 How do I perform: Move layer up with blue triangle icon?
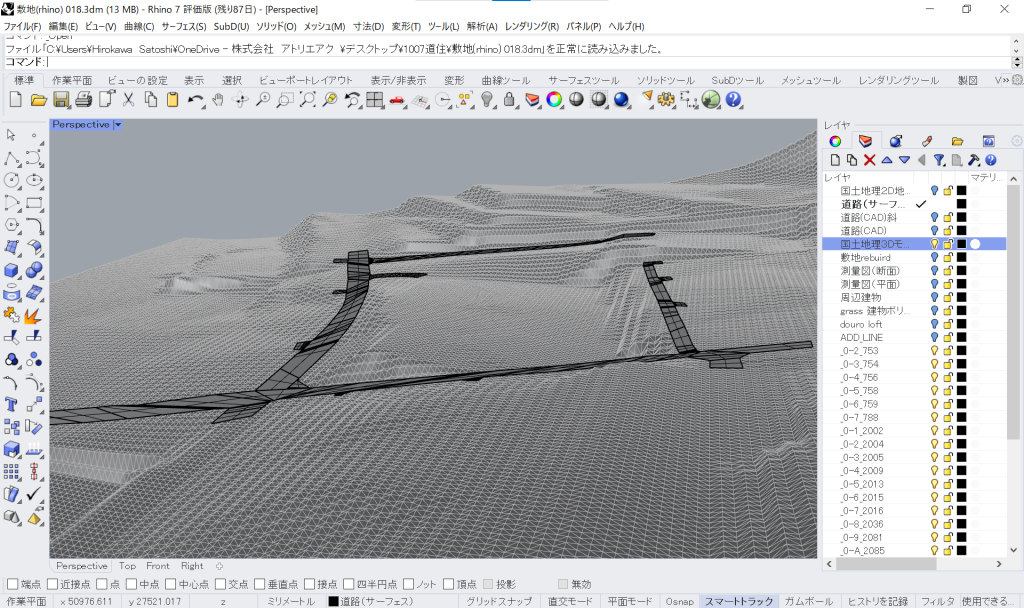point(887,160)
